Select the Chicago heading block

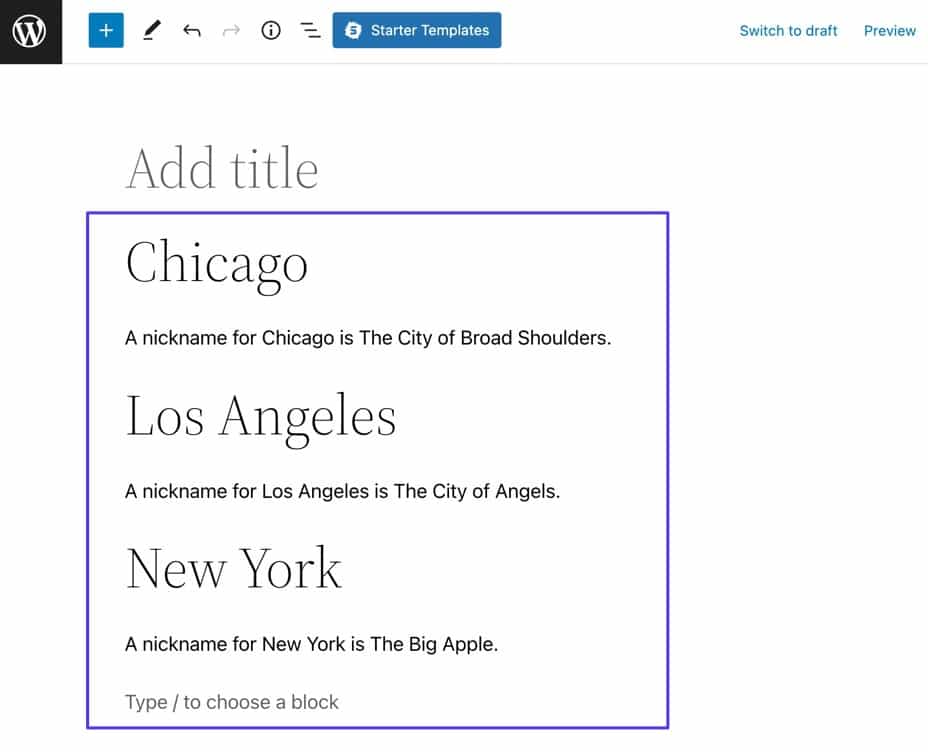(217, 263)
